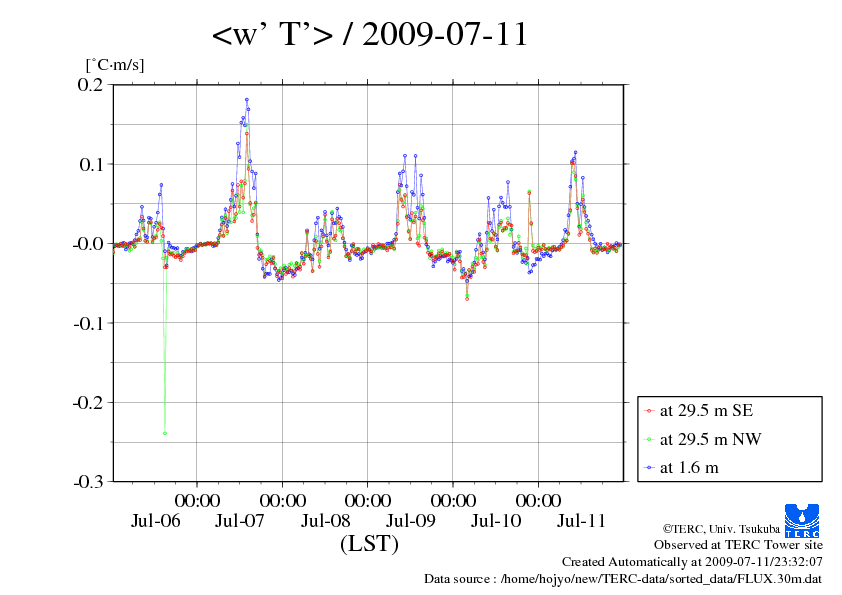
Task: Click the 'Jul-07' date label
Action: [240, 520]
